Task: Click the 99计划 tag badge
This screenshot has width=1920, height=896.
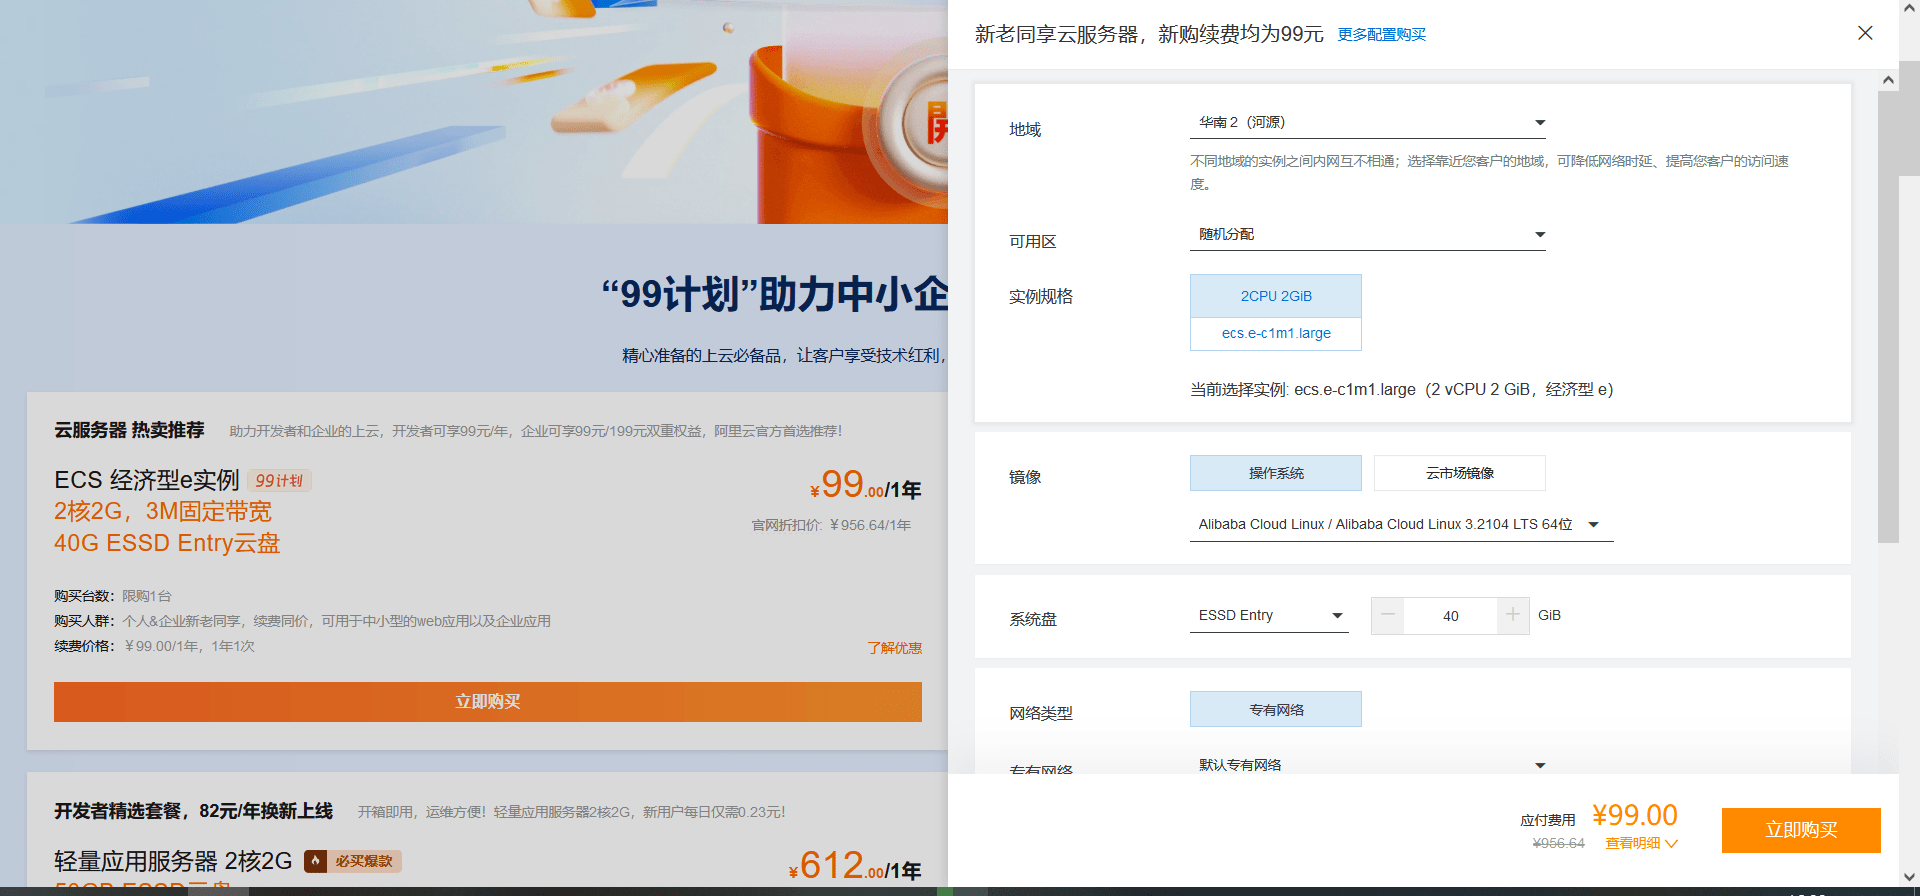Action: [279, 481]
